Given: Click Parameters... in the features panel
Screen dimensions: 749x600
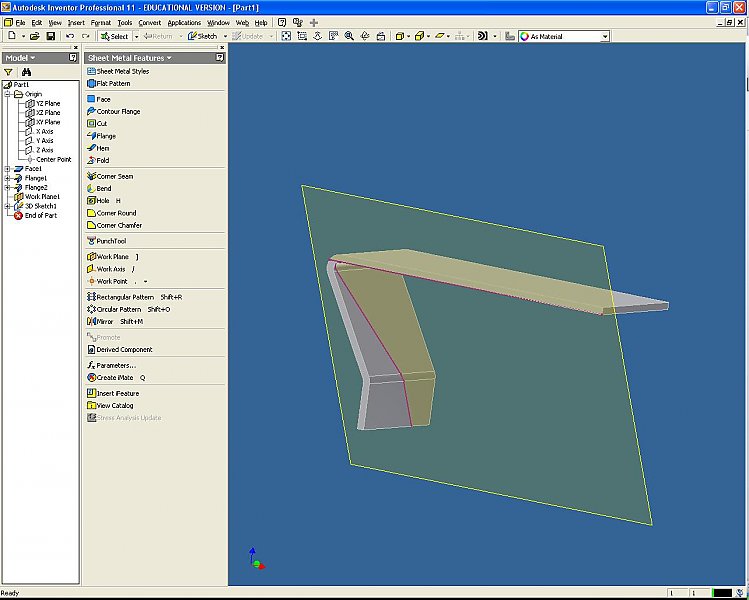Looking at the screenshot, I should (x=116, y=365).
